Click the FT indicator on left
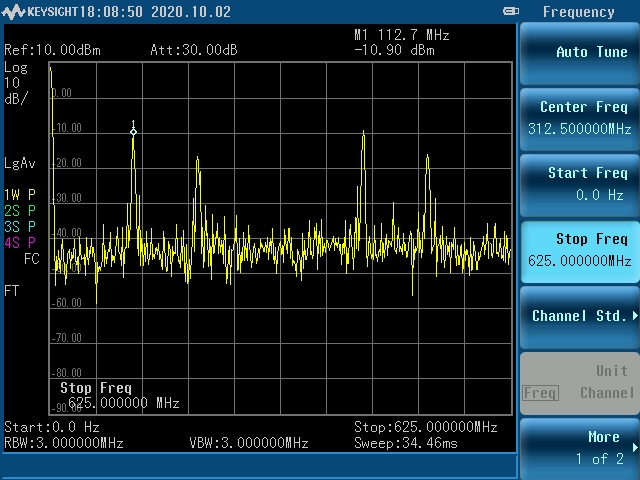 point(11,291)
